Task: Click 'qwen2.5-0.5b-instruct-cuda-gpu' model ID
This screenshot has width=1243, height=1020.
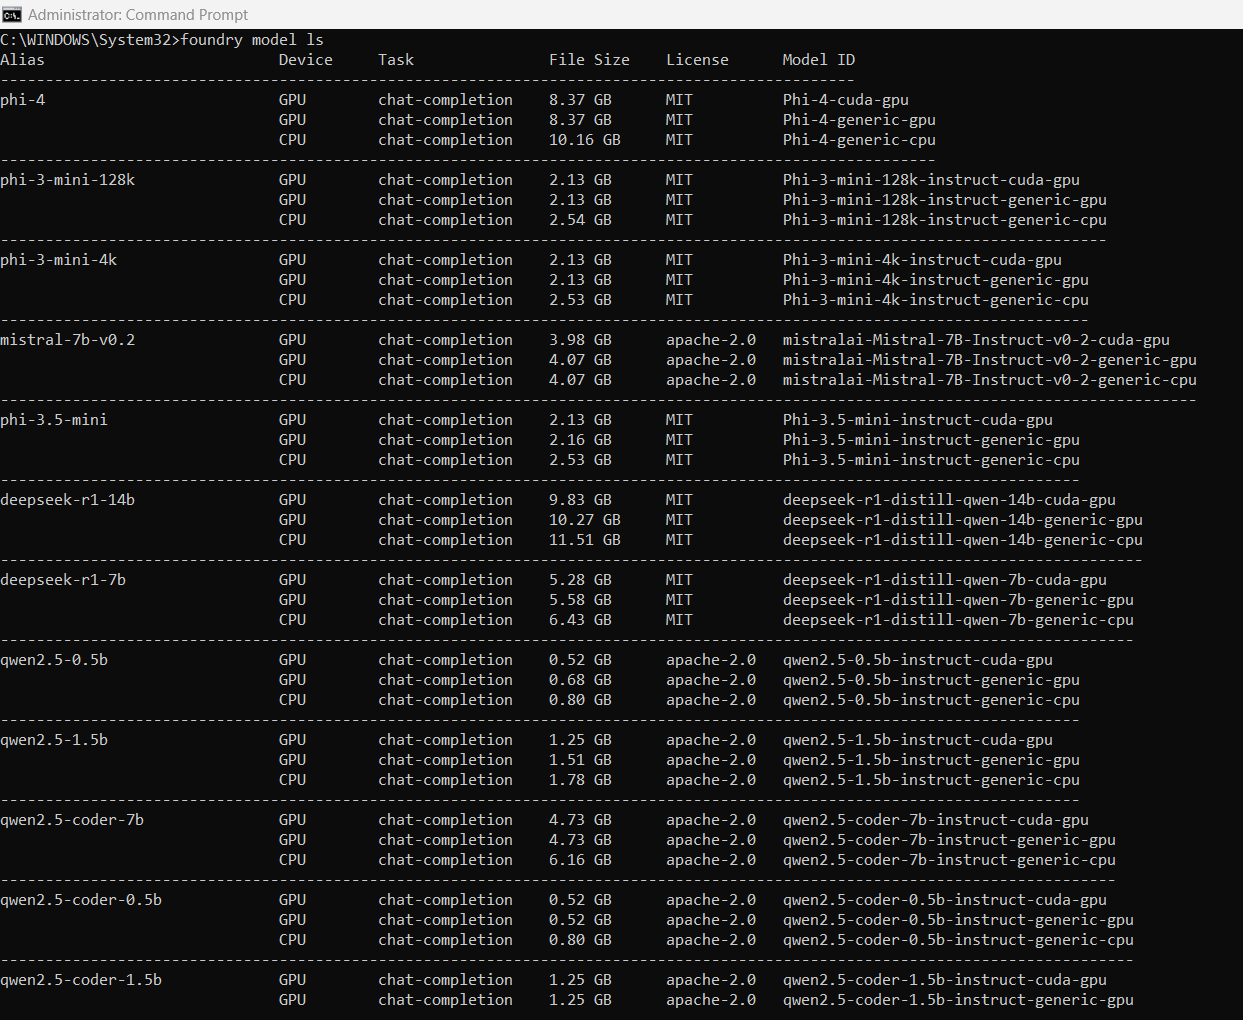Action: [x=918, y=660]
